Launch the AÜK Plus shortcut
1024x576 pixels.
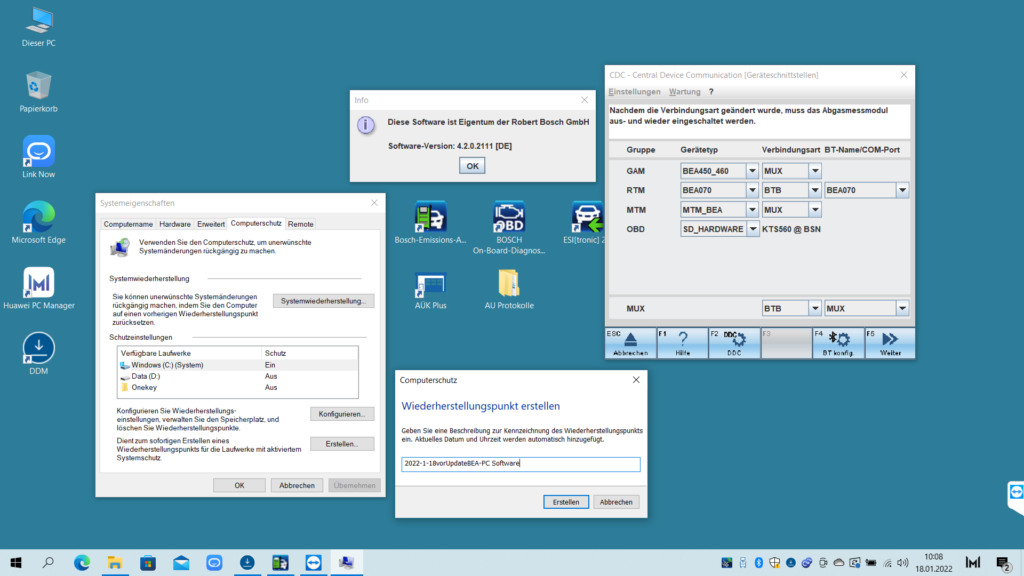[430, 290]
